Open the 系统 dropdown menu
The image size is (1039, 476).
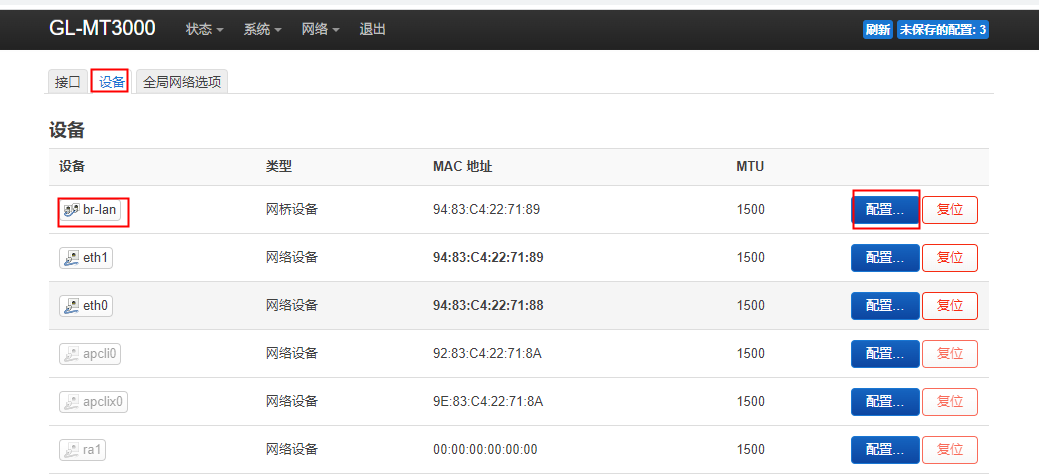pyautogui.click(x=262, y=29)
